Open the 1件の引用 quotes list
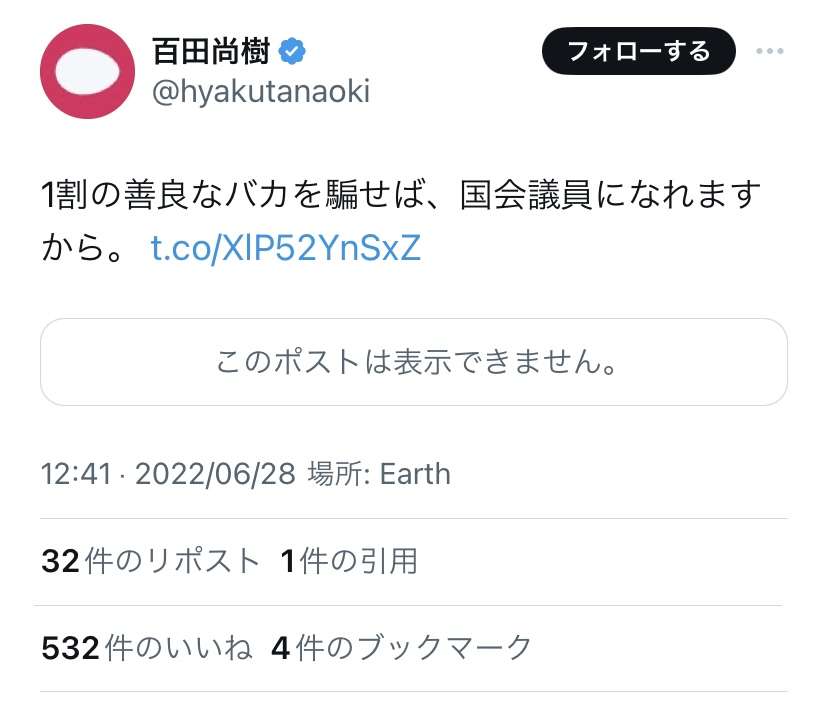 [x=349, y=562]
